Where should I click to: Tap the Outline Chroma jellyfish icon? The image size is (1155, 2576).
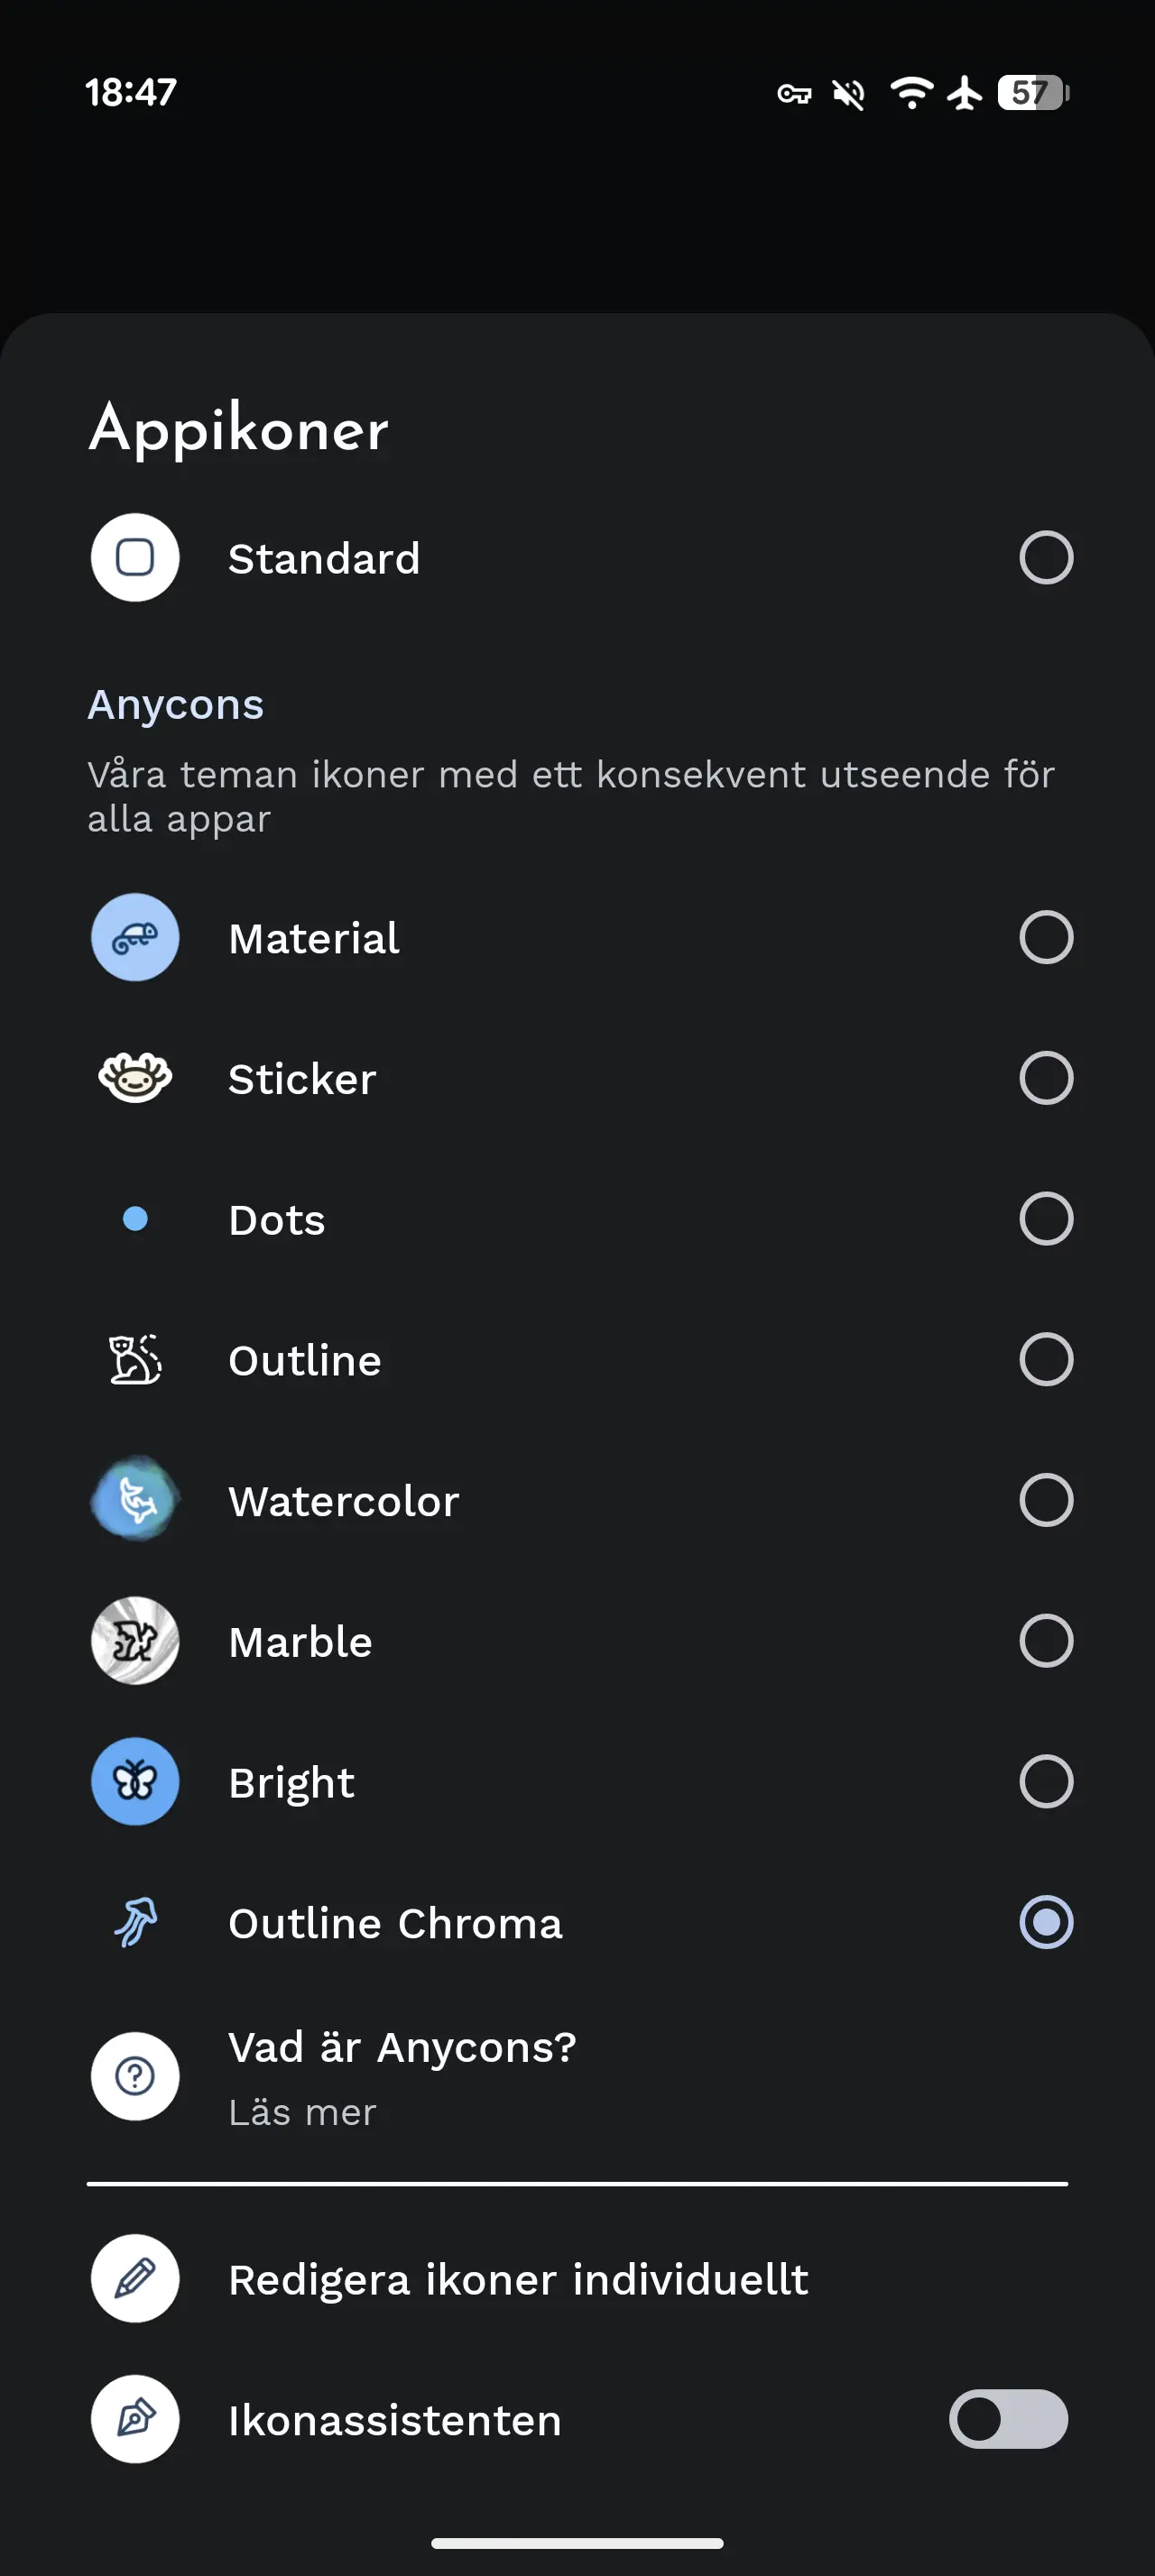pyautogui.click(x=135, y=1922)
